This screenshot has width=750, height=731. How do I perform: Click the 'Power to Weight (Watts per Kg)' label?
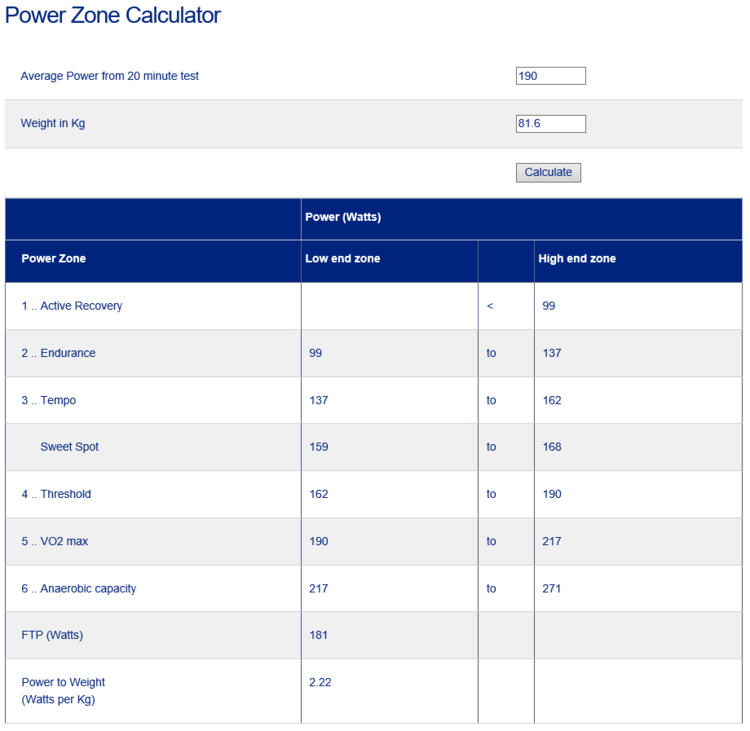tap(63, 691)
